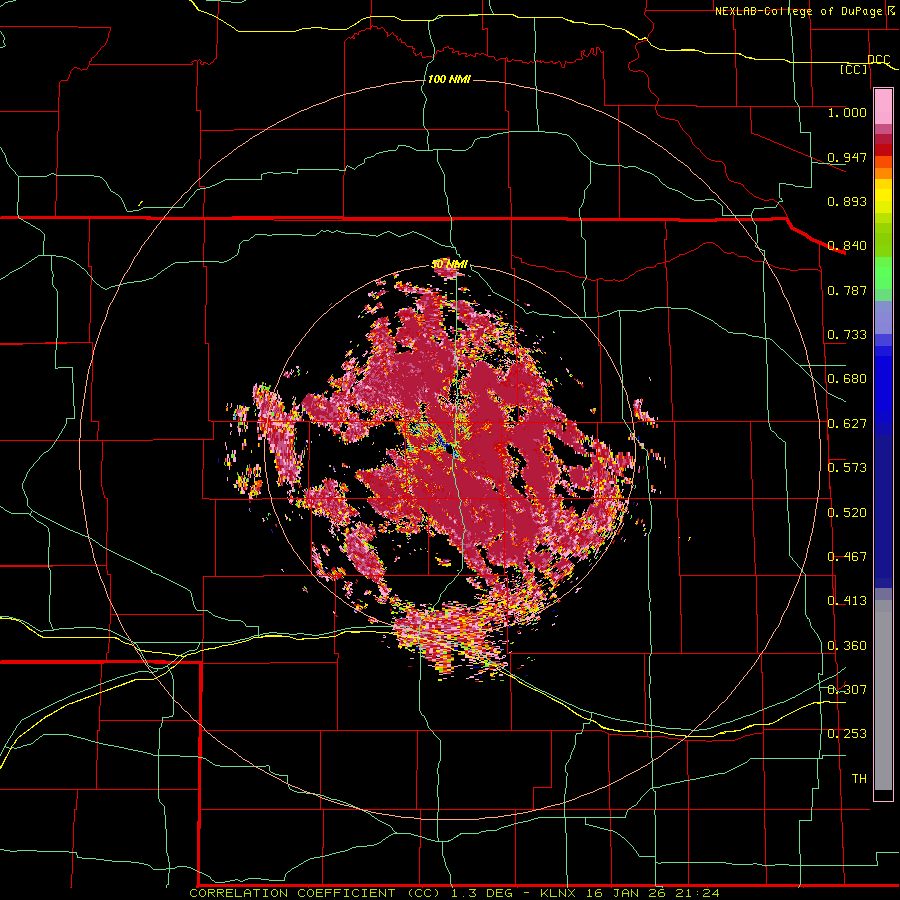Click the '0.947' scale value
Screen dimensions: 900x900
click(847, 157)
